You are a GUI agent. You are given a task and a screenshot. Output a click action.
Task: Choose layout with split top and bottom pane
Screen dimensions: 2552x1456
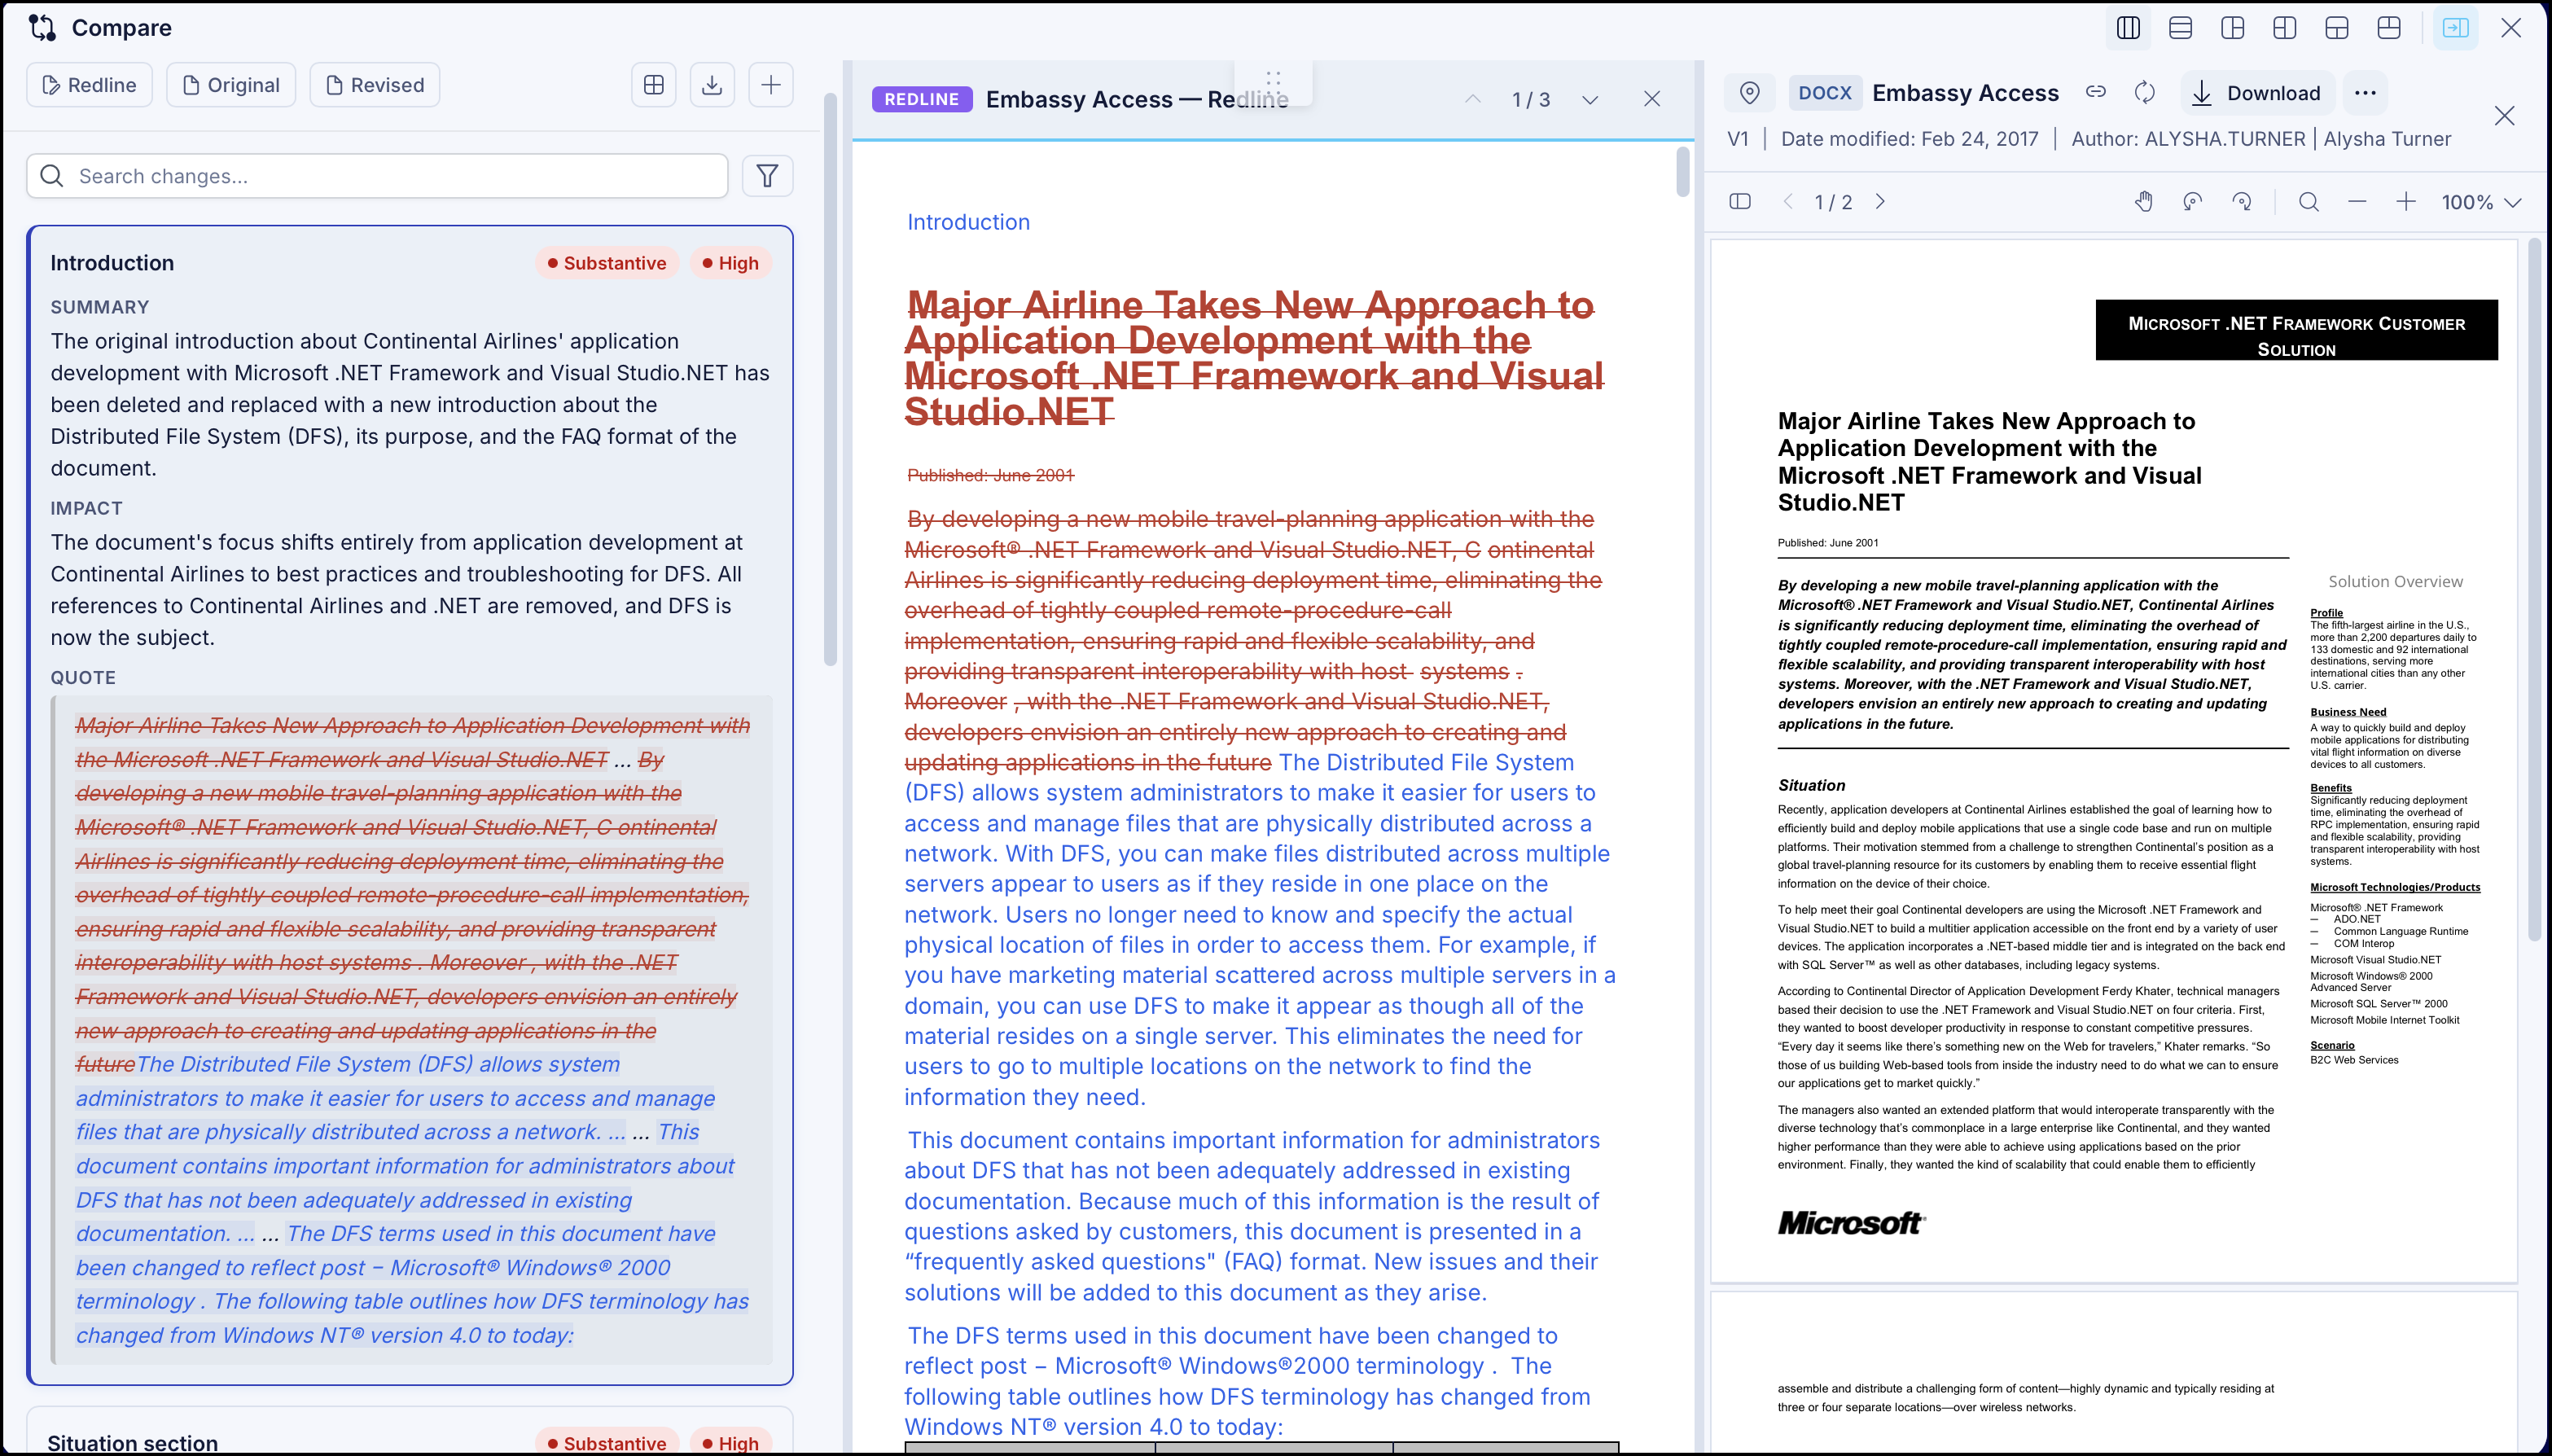[2388, 28]
